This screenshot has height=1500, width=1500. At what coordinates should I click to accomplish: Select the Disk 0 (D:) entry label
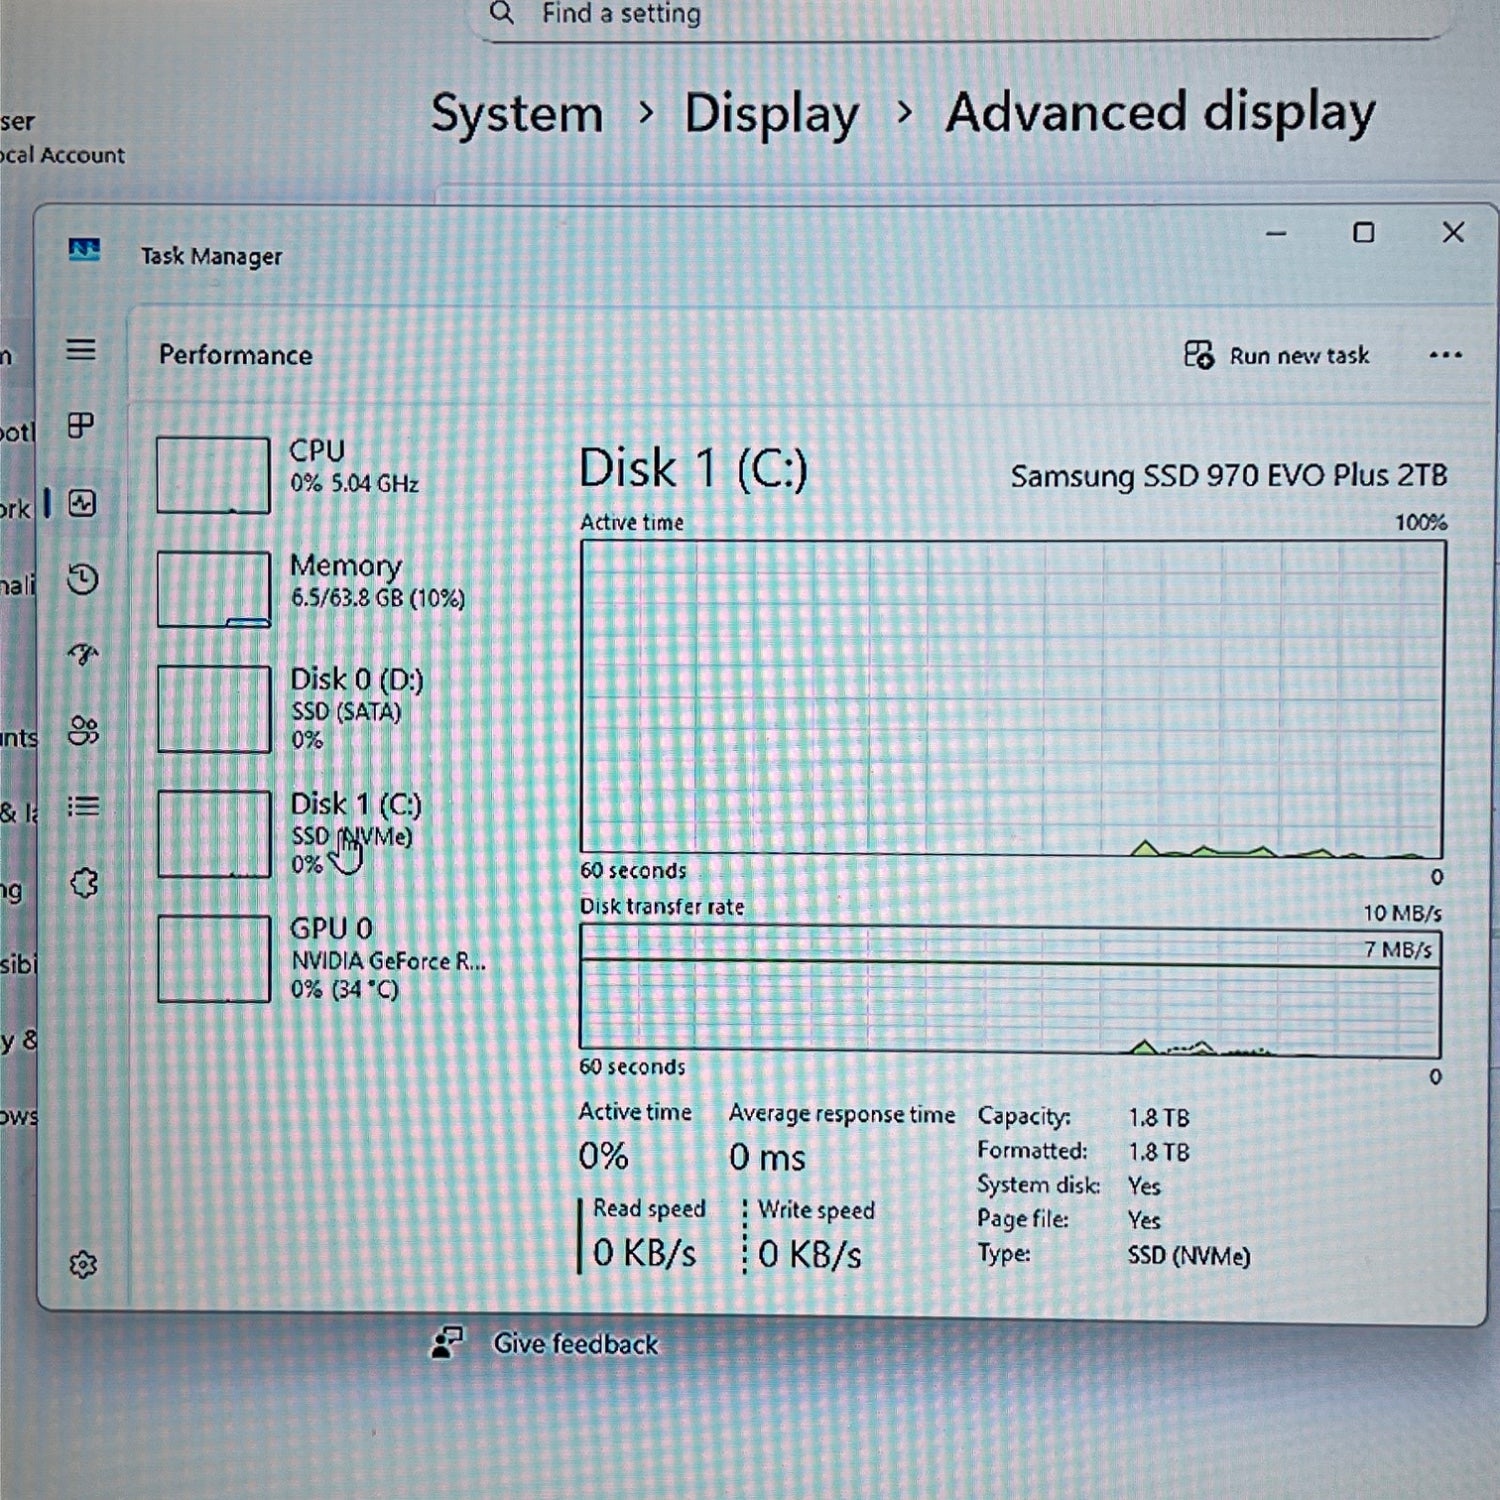357,680
